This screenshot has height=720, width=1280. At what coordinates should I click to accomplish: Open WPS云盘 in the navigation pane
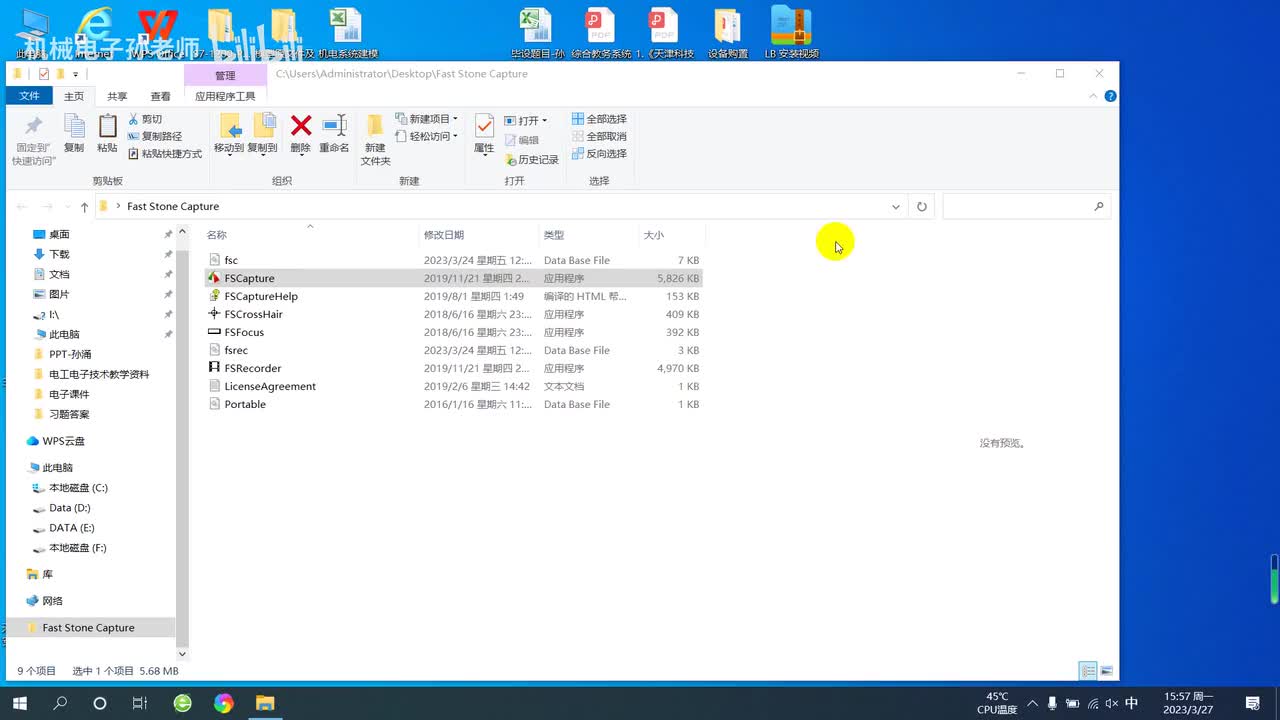click(63, 441)
